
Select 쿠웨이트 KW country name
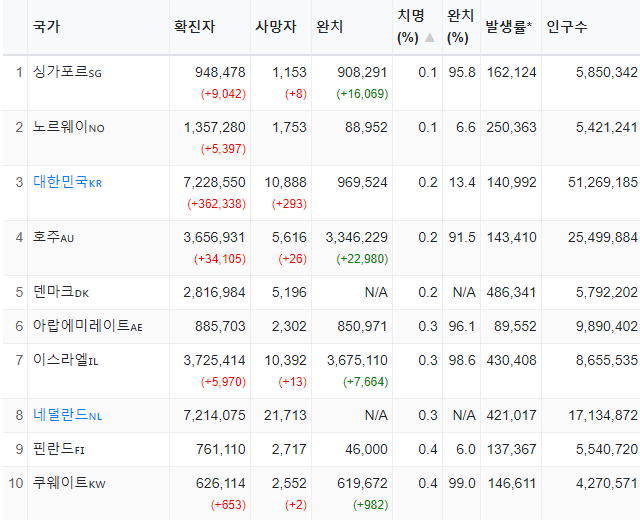point(69,483)
